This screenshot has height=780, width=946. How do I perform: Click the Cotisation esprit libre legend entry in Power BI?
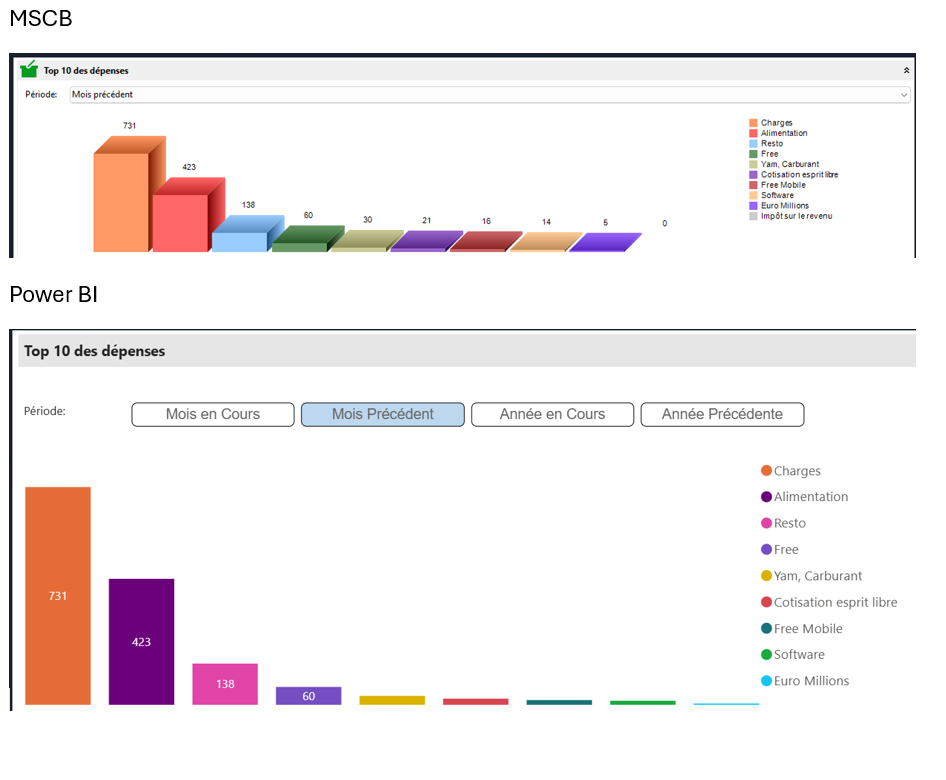(x=829, y=602)
